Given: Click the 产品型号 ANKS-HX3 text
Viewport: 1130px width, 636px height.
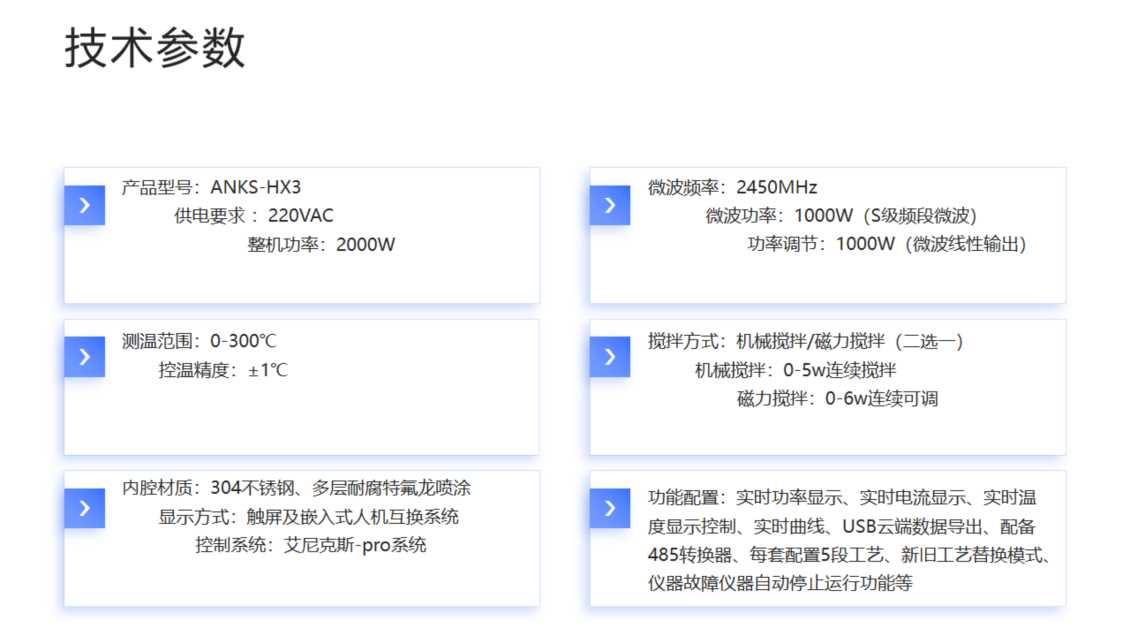Looking at the screenshot, I should [211, 187].
